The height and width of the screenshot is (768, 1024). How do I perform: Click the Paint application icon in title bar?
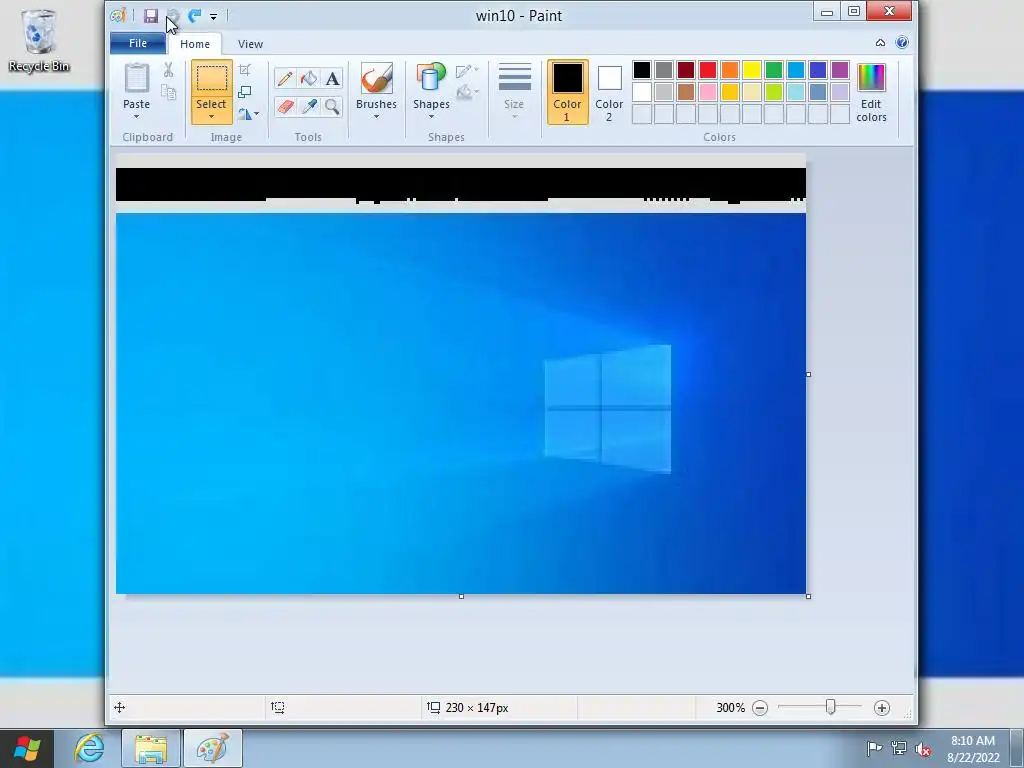point(118,15)
